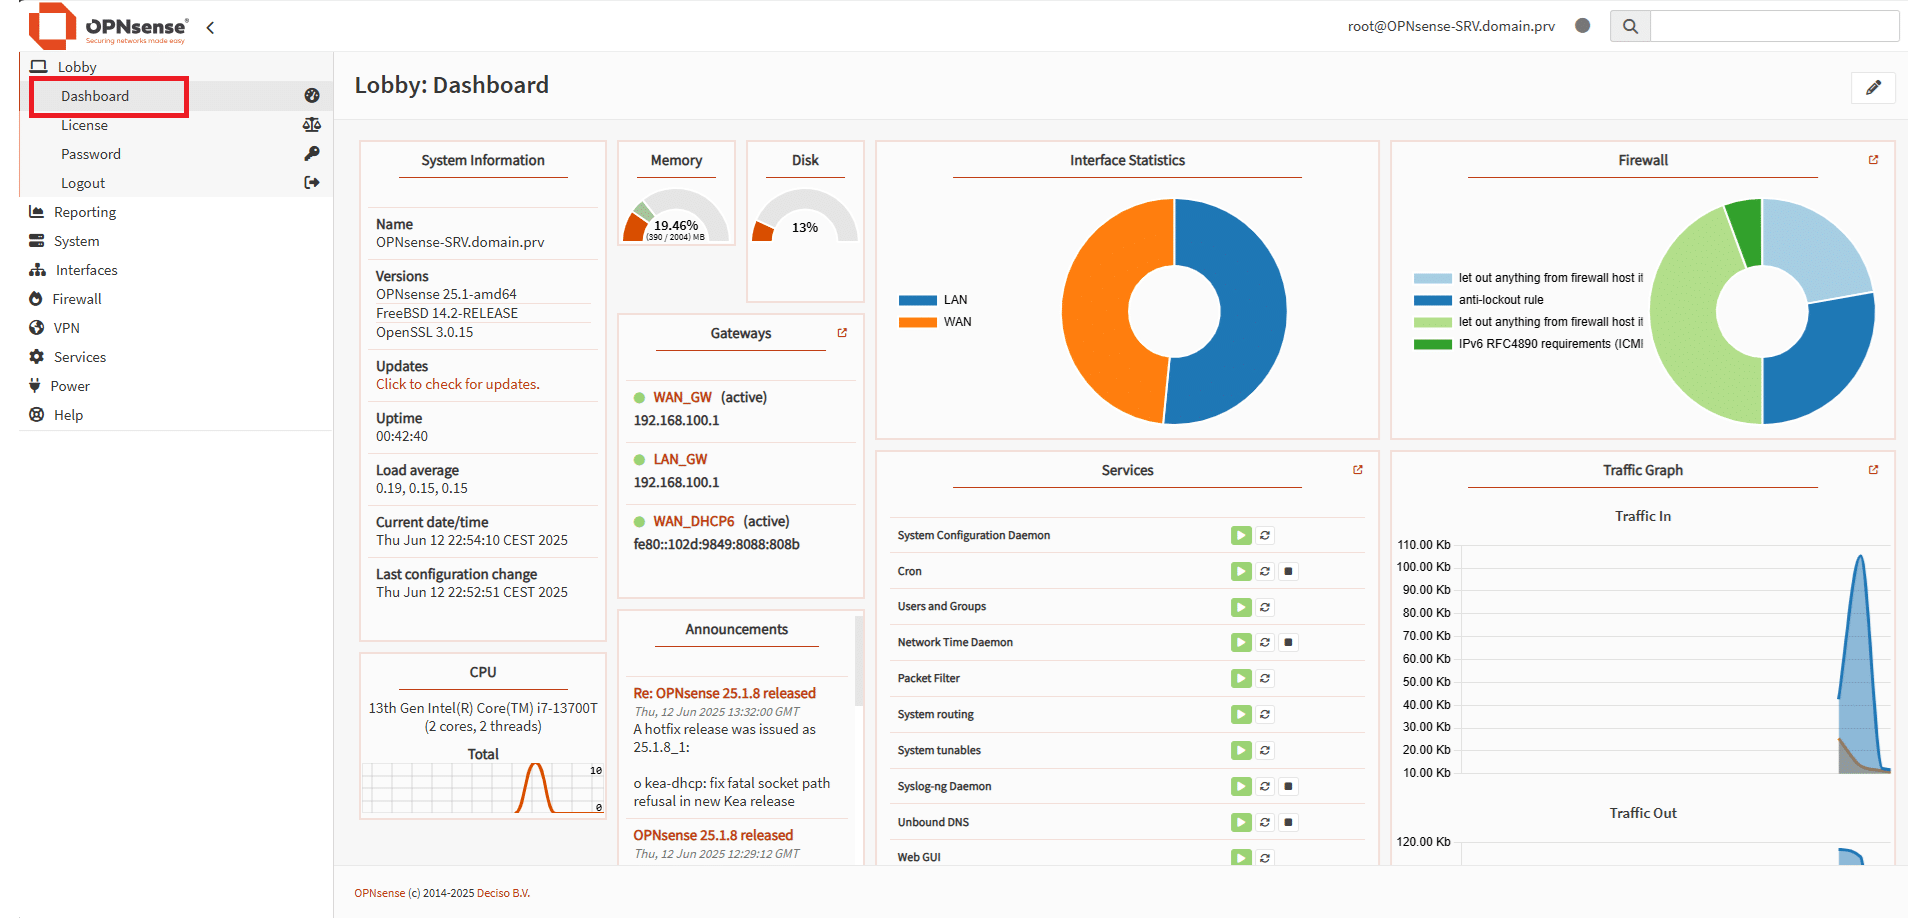This screenshot has height=918, width=1908.
Task: Click the LAN legend blue swatch
Action: tap(918, 300)
